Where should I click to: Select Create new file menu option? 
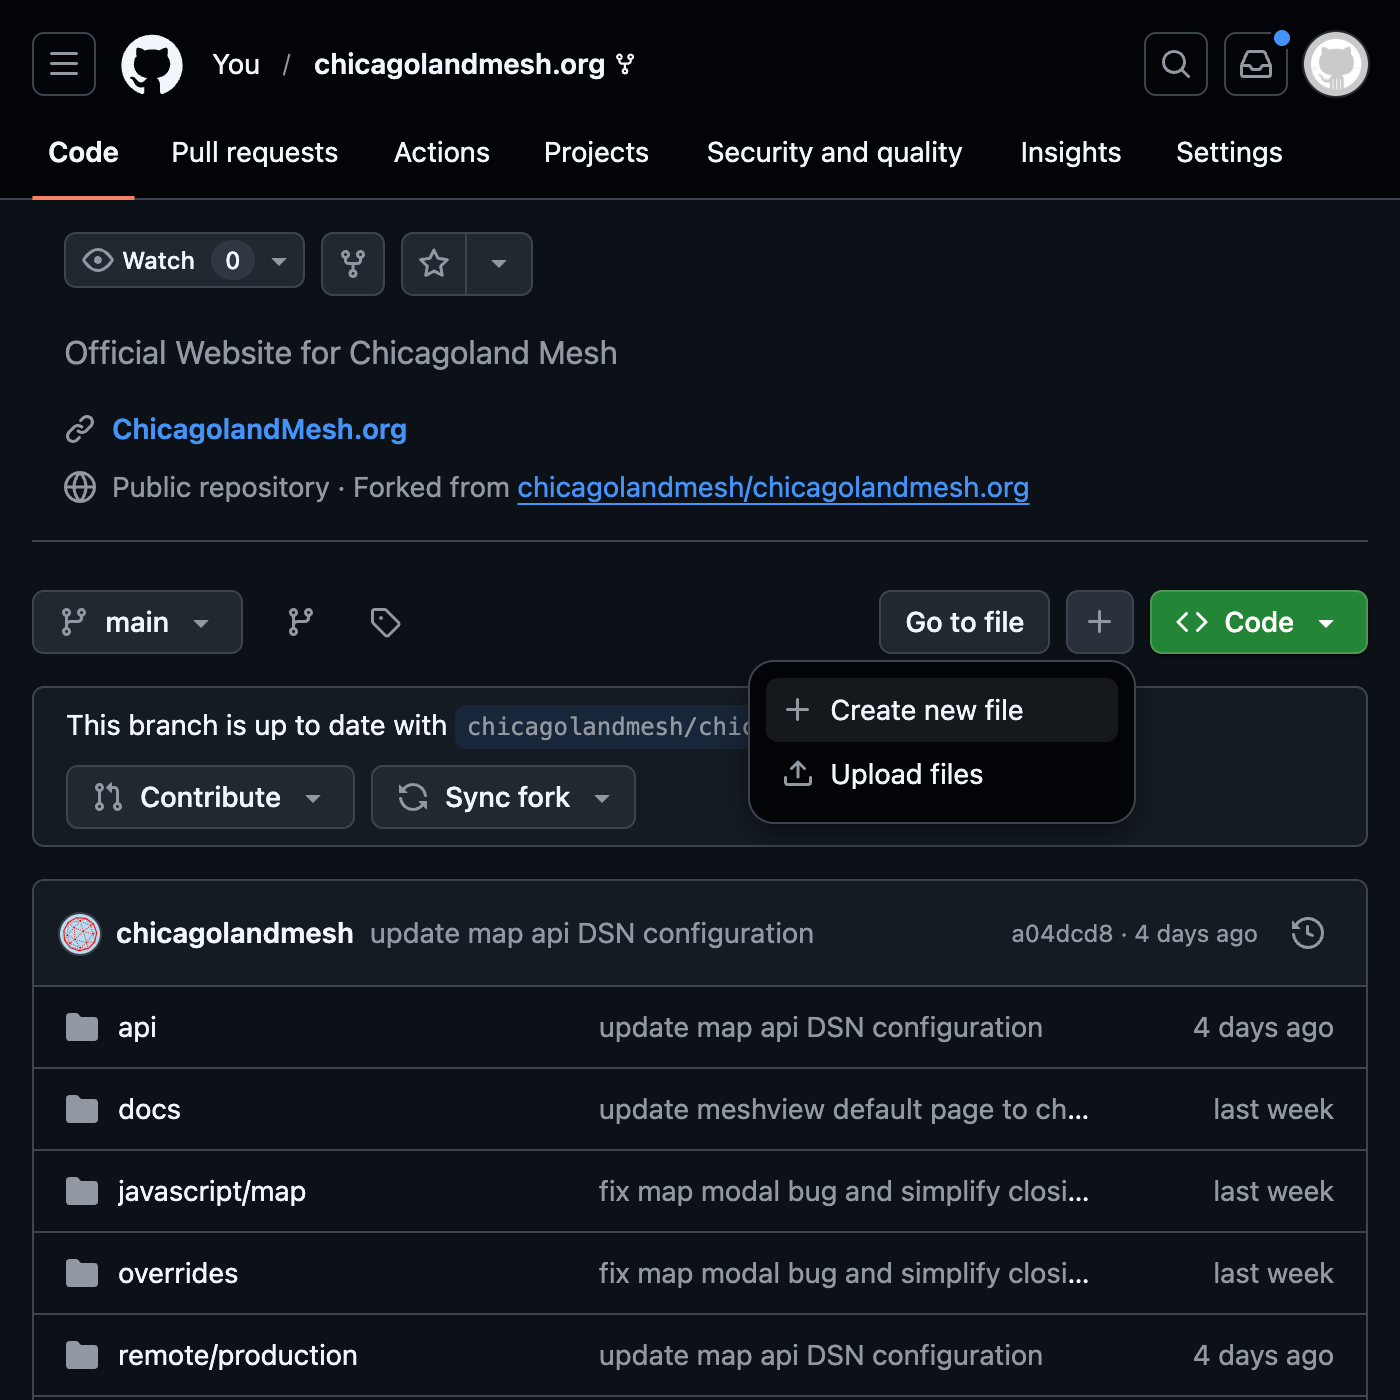(x=926, y=710)
